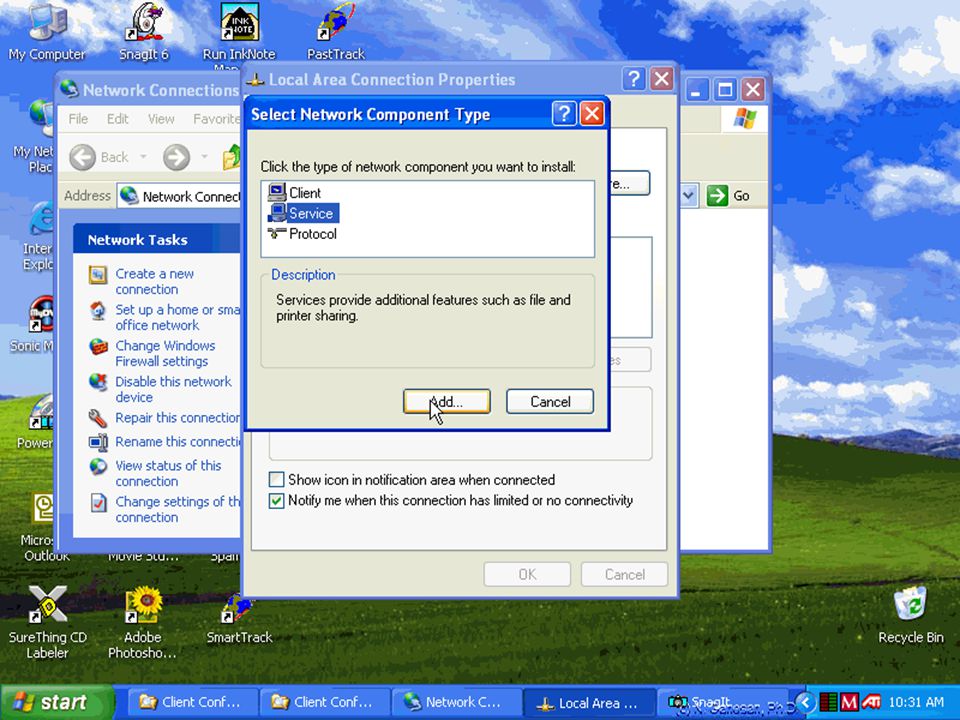Click View status of this connection
Screen dimensions: 960x720
click(x=168, y=473)
